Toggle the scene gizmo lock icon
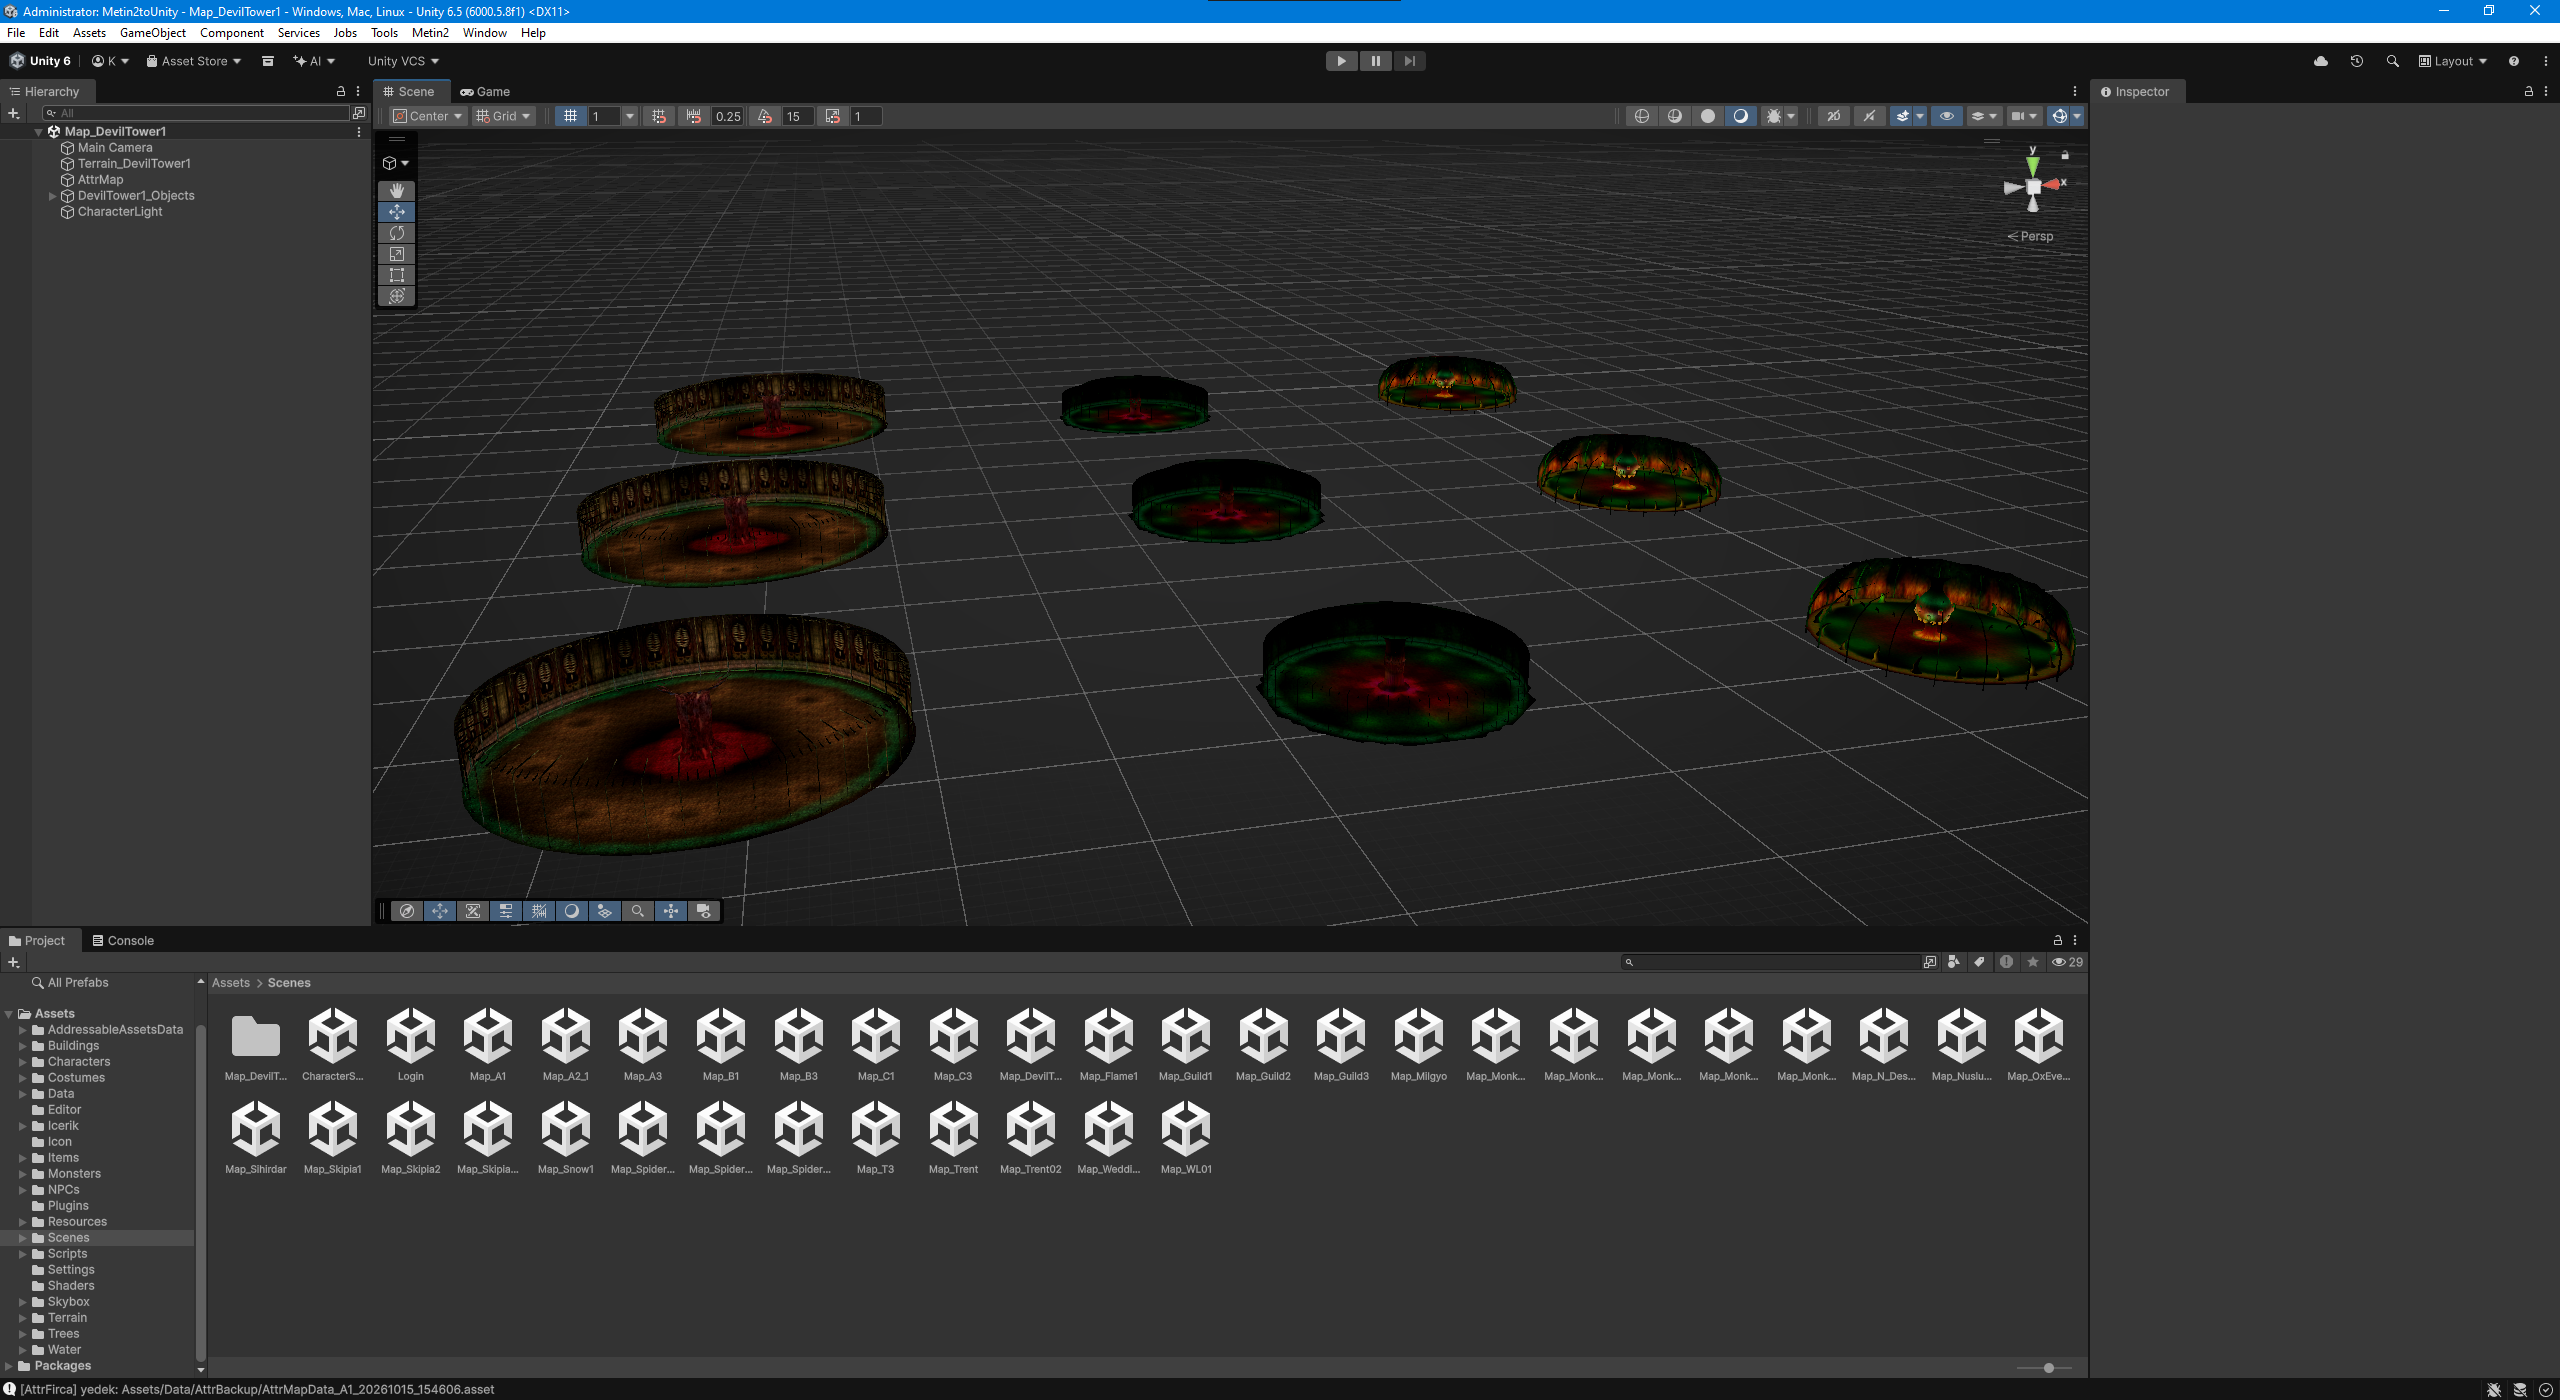 pos(2065,155)
